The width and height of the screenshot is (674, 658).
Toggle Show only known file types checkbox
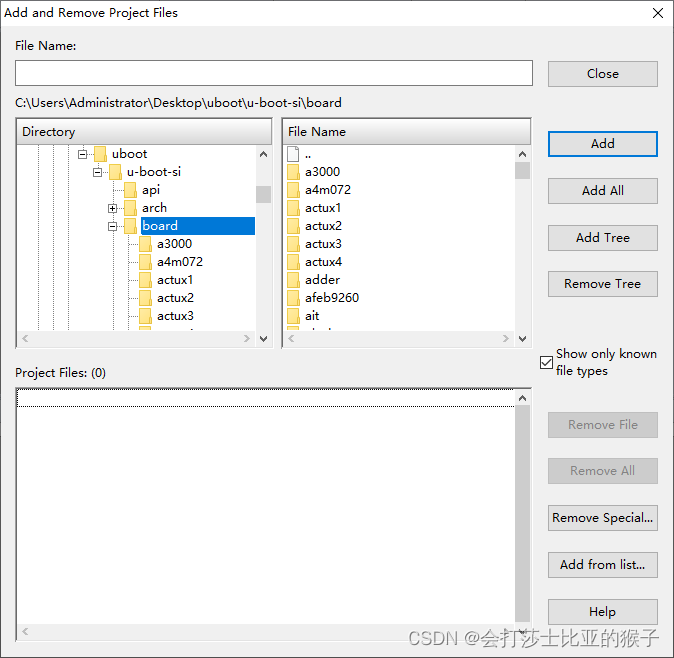coord(546,362)
